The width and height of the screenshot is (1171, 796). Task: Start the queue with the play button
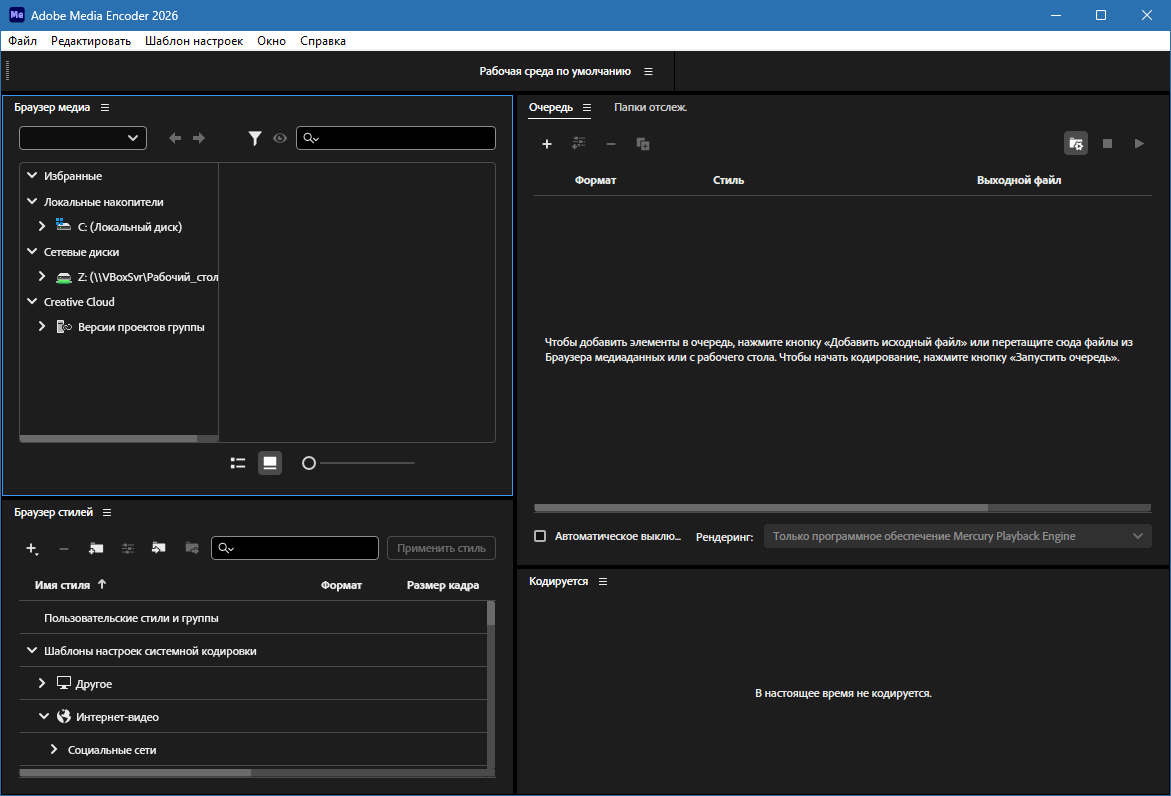[x=1139, y=143]
